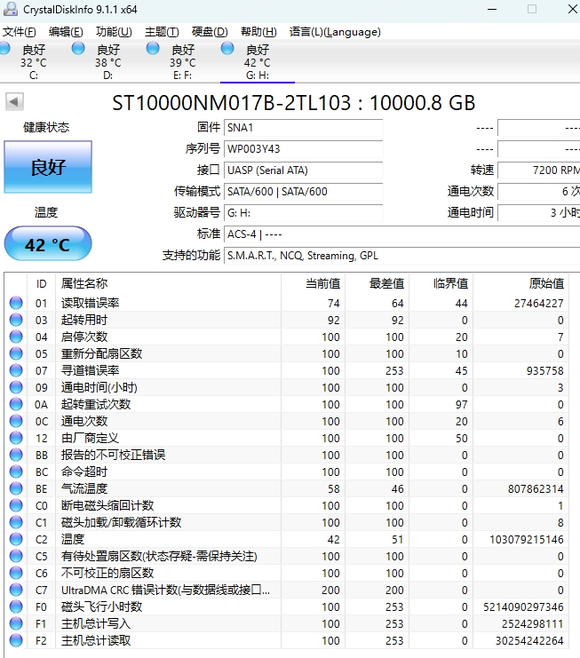Image resolution: width=580 pixels, height=658 pixels.
Task: Click the raw value 103079215146
Action: 526,540
